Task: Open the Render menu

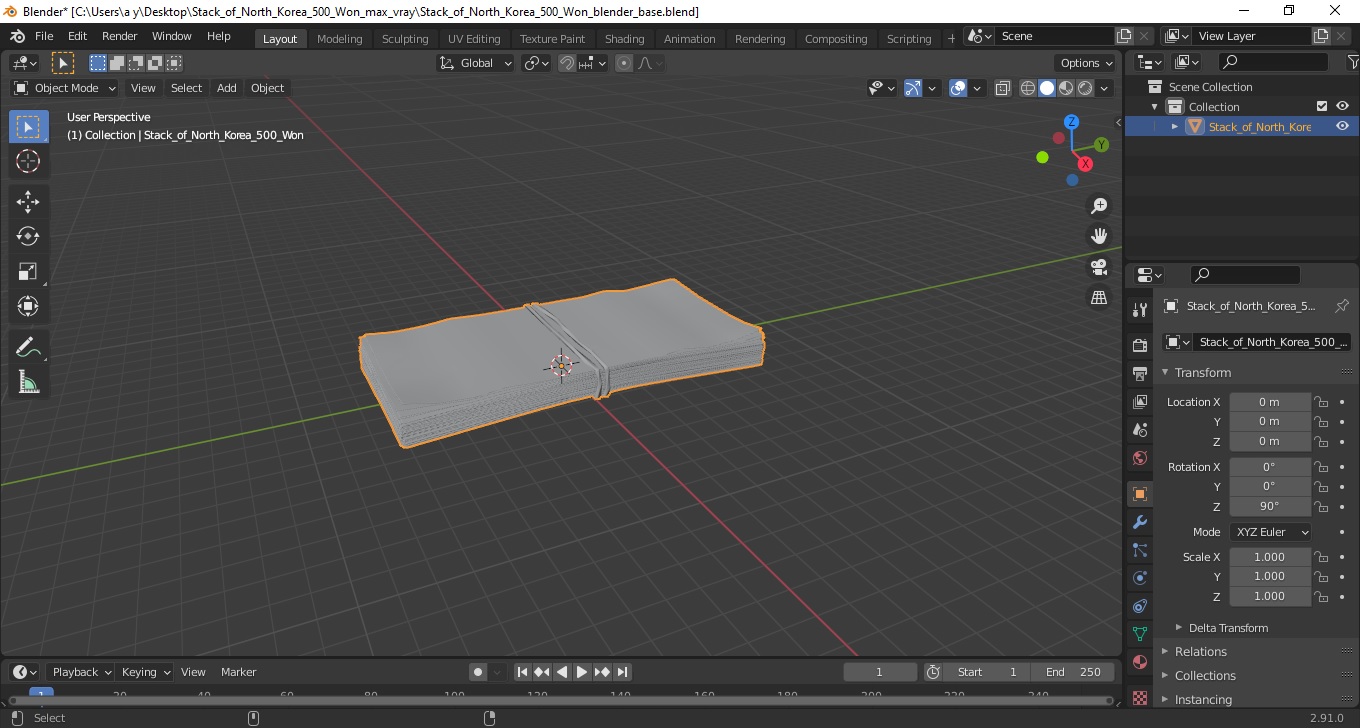Action: pos(119,36)
